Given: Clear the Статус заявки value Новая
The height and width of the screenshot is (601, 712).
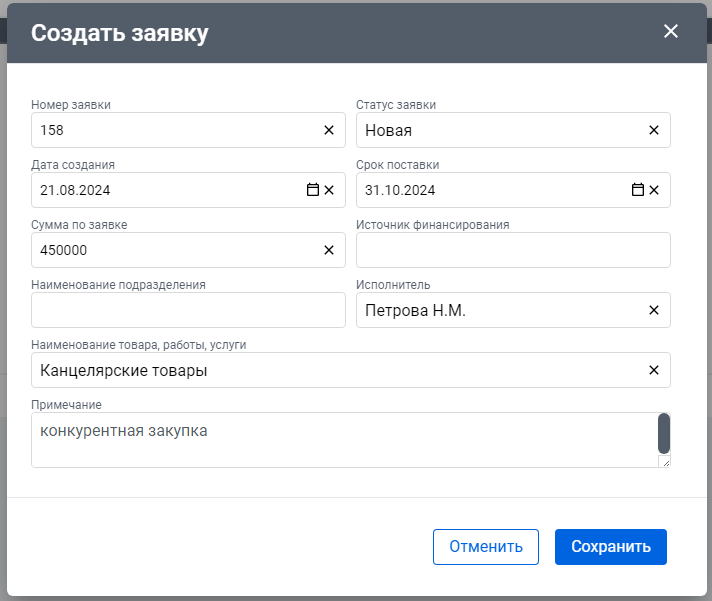Looking at the screenshot, I should [653, 130].
